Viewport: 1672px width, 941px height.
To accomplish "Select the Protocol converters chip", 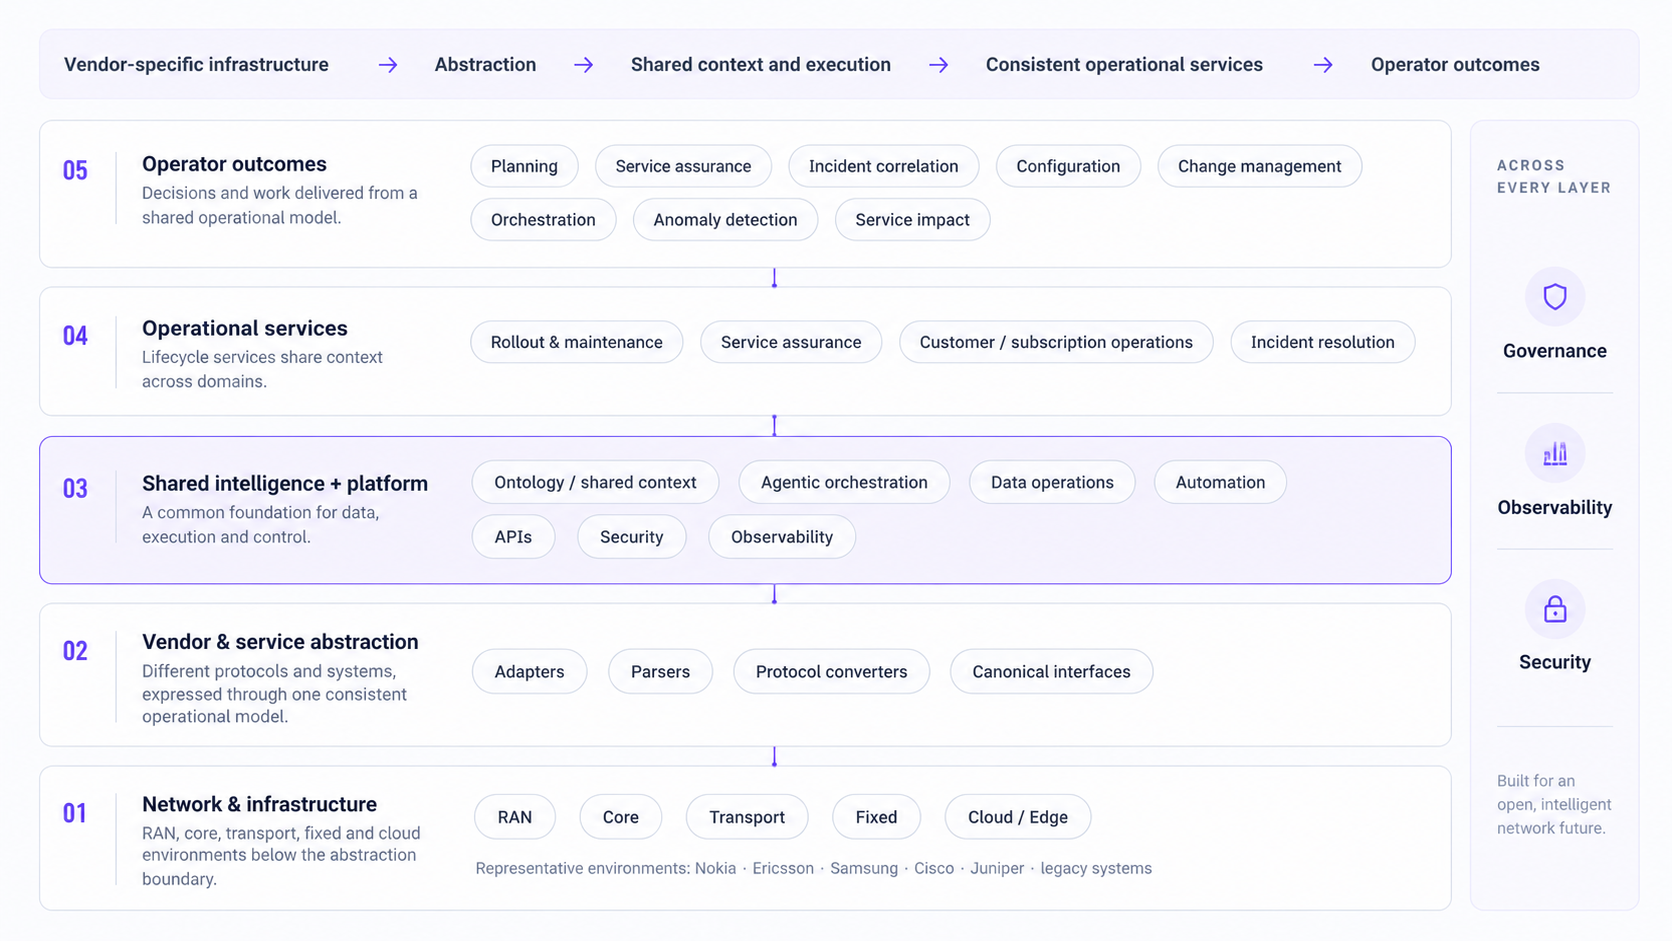I will (831, 672).
